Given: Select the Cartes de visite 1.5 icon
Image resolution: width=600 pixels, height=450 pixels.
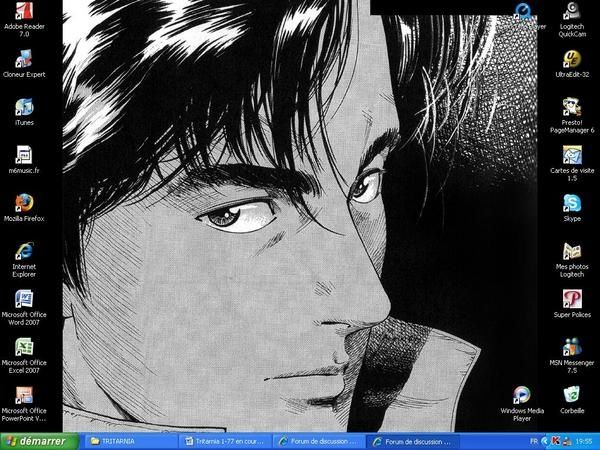Looking at the screenshot, I should (x=572, y=163).
